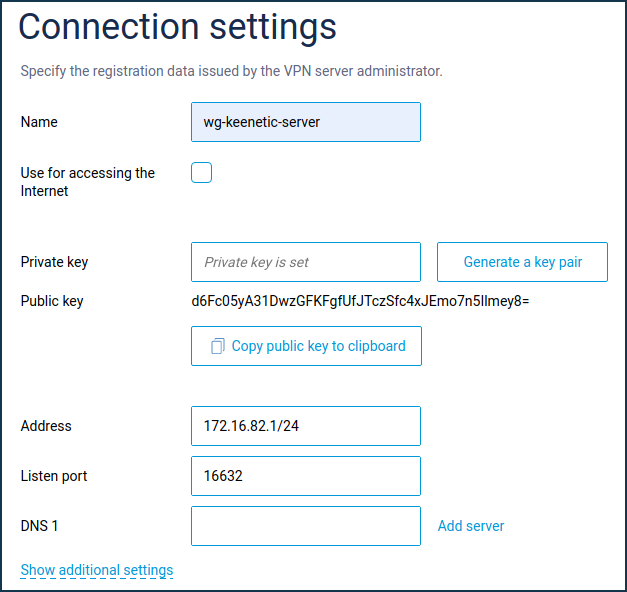Click the Use for accessing the Internet label
Image resolution: width=627 pixels, height=592 pixels.
(88, 182)
